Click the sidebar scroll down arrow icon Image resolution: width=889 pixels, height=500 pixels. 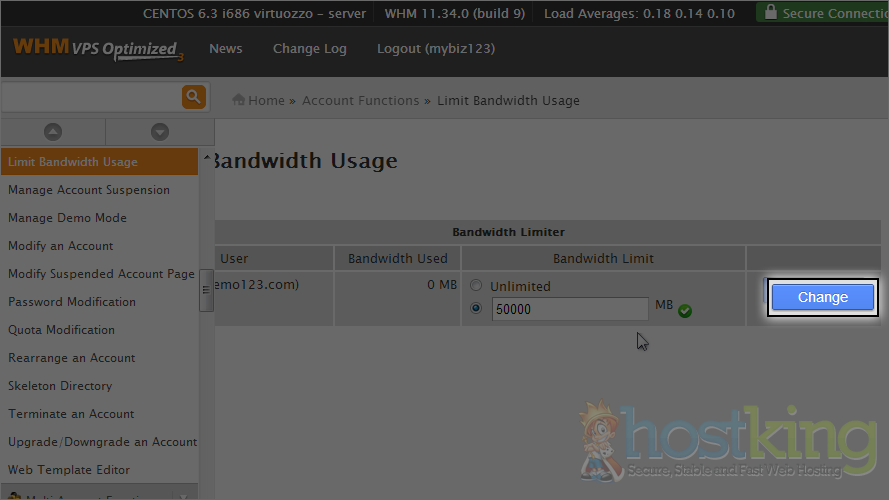click(x=160, y=132)
